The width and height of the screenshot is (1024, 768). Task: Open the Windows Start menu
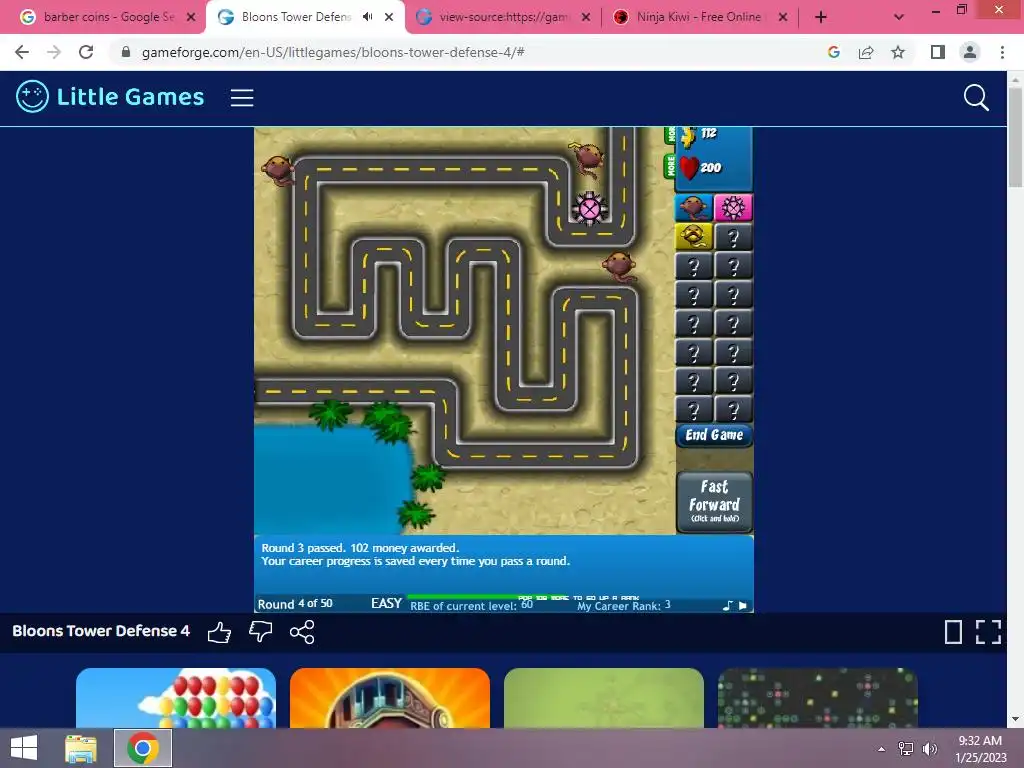[24, 748]
